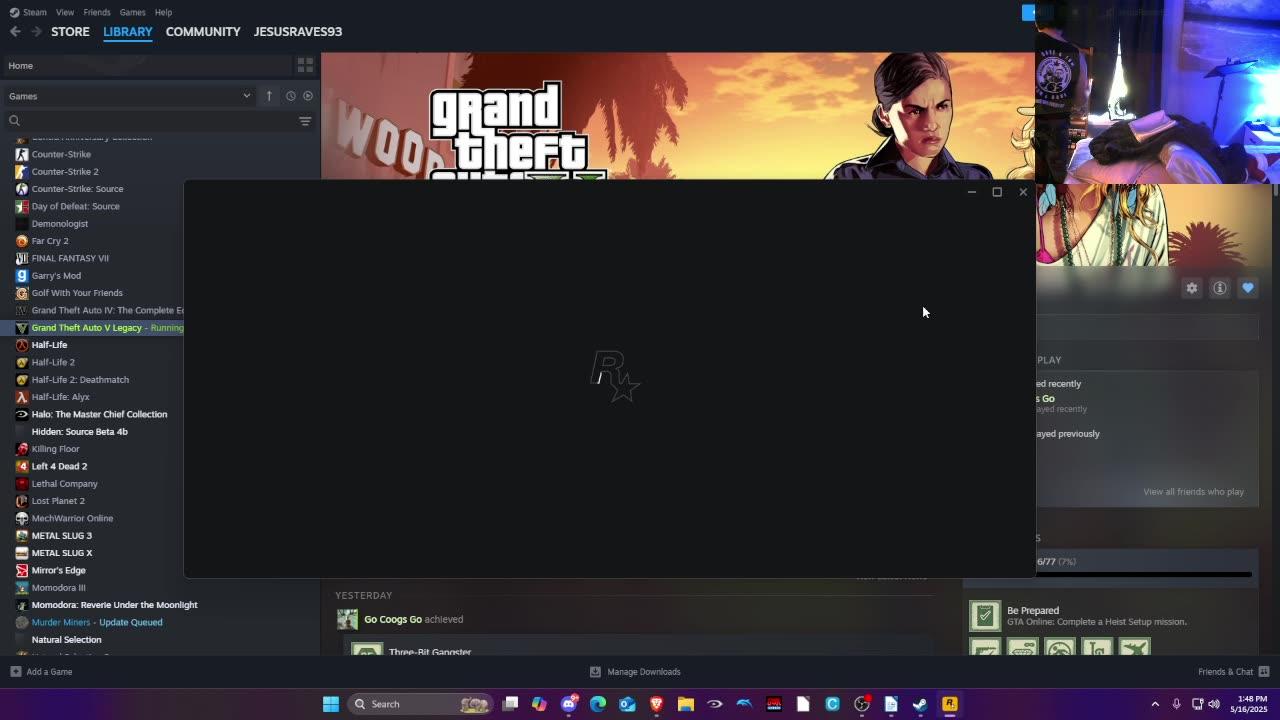1280x720 pixels.
Task: Select Counter-Strike: Source in game list
Action: point(77,189)
